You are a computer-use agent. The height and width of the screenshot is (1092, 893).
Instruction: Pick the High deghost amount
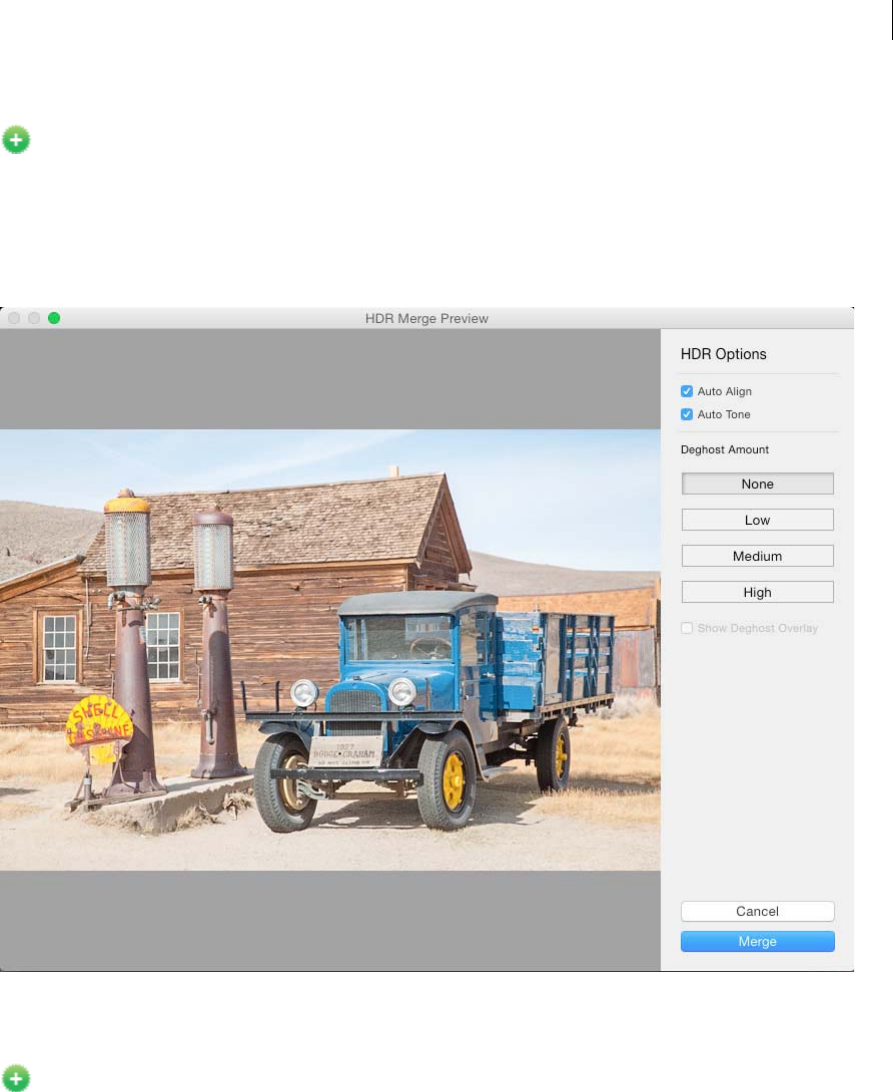point(757,593)
